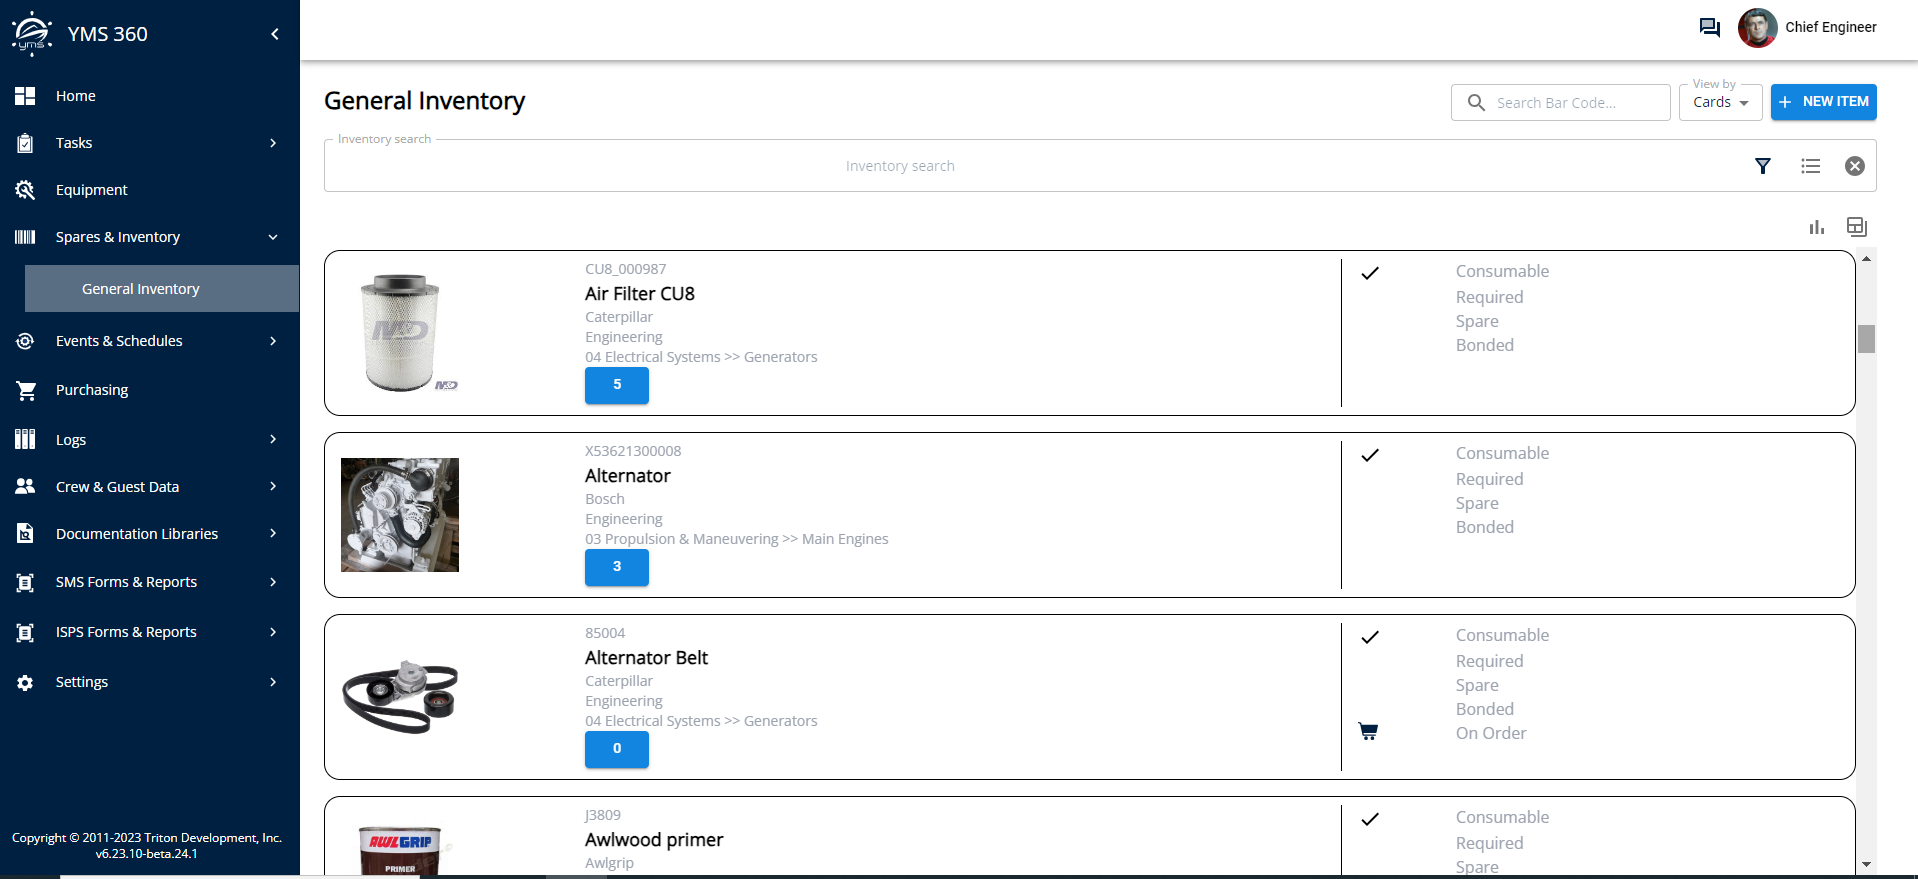Click the filter funnel icon in inventory search
This screenshot has height=879, width=1918.
coord(1762,166)
